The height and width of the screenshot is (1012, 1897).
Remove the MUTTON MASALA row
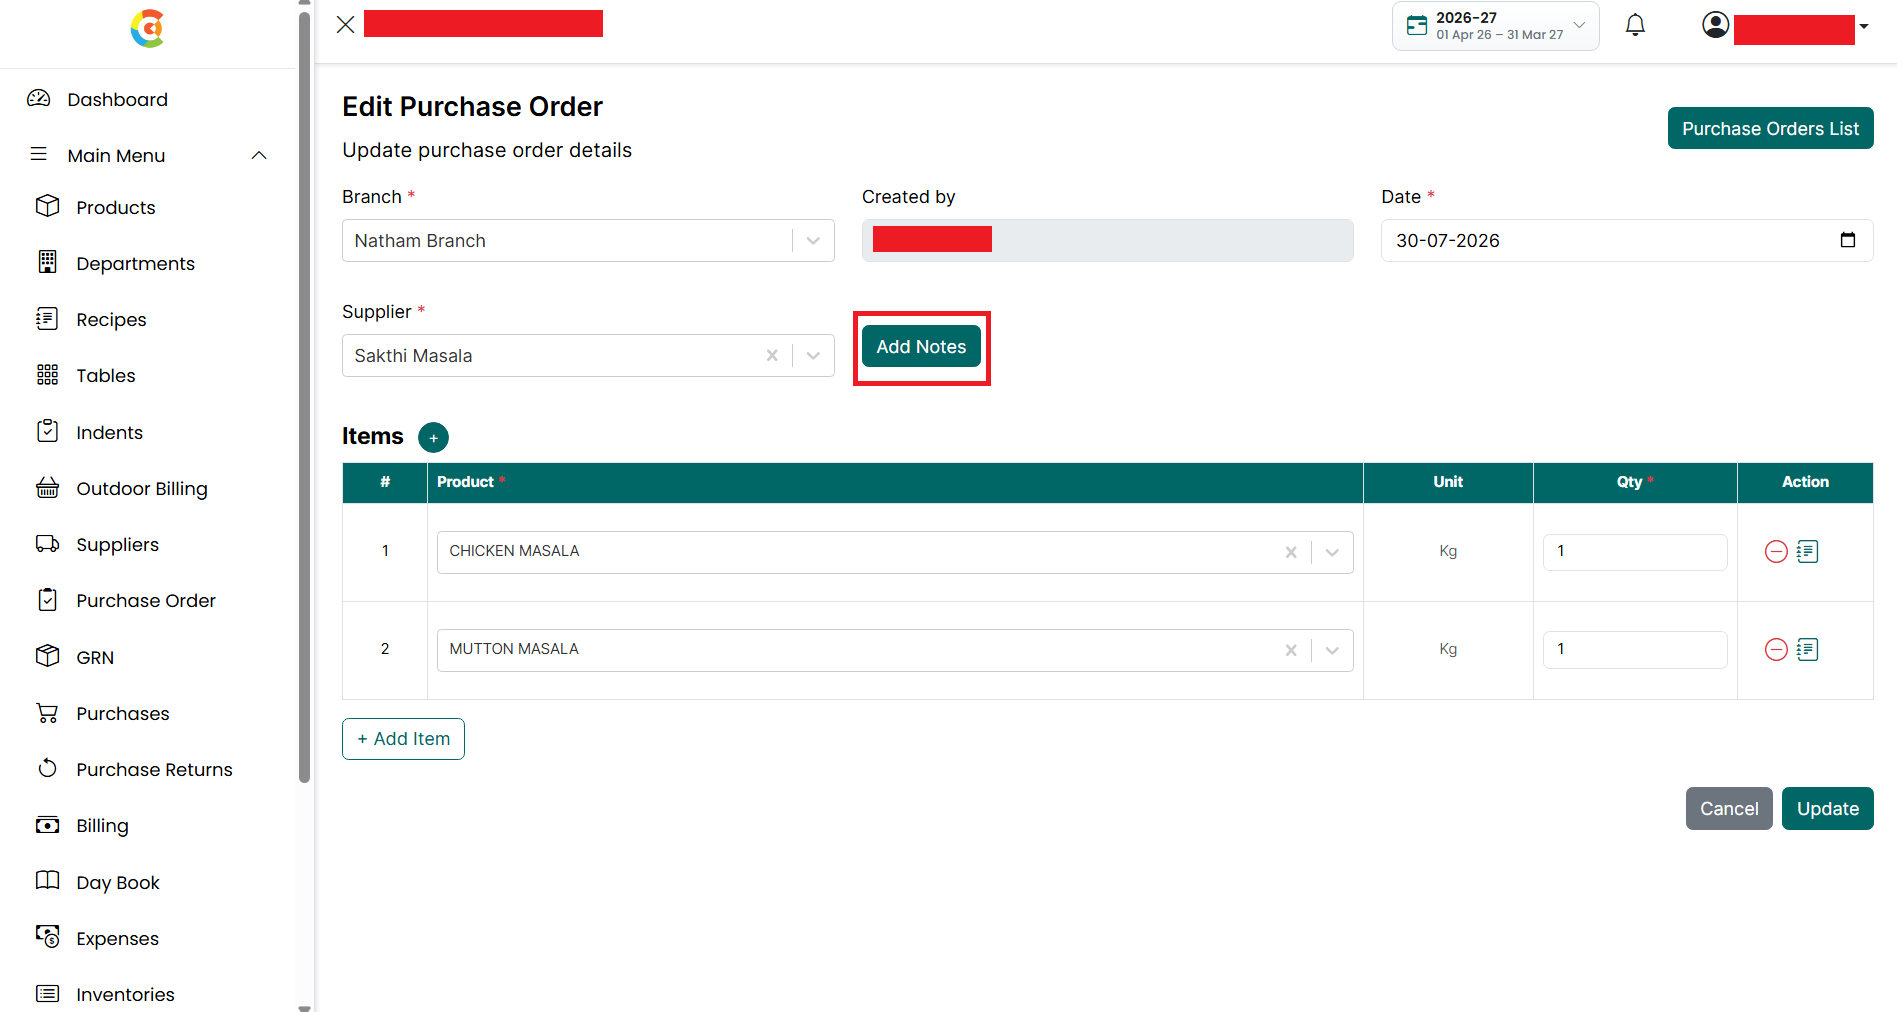[1776, 650]
